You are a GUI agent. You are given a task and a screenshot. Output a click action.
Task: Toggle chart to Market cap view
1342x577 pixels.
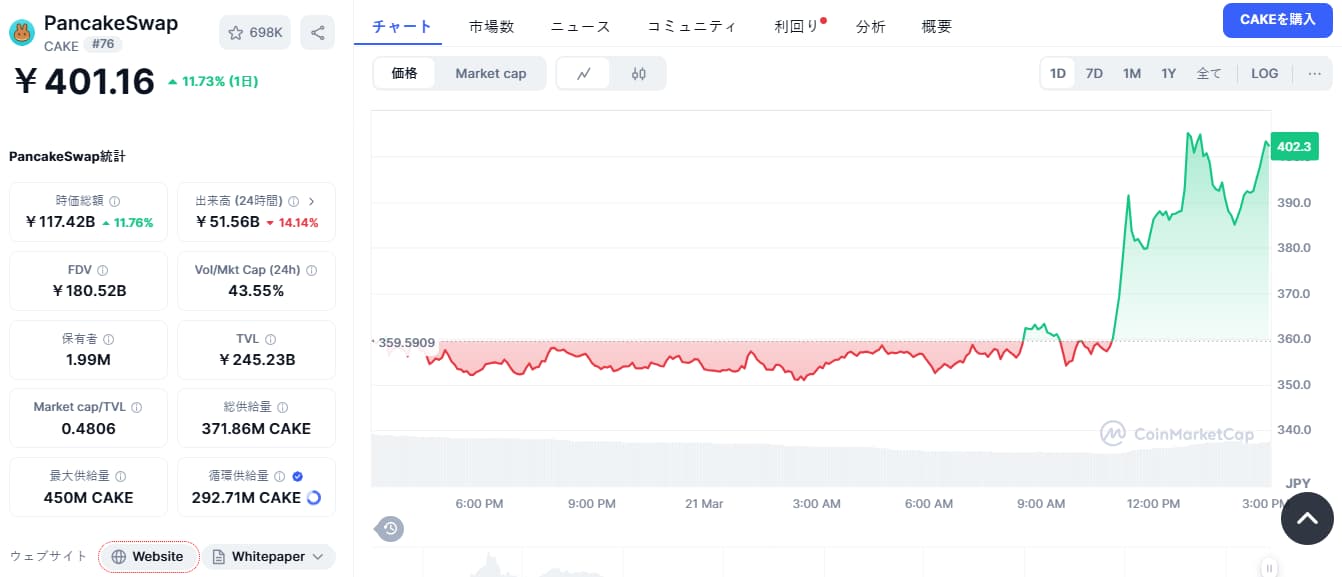click(x=490, y=73)
